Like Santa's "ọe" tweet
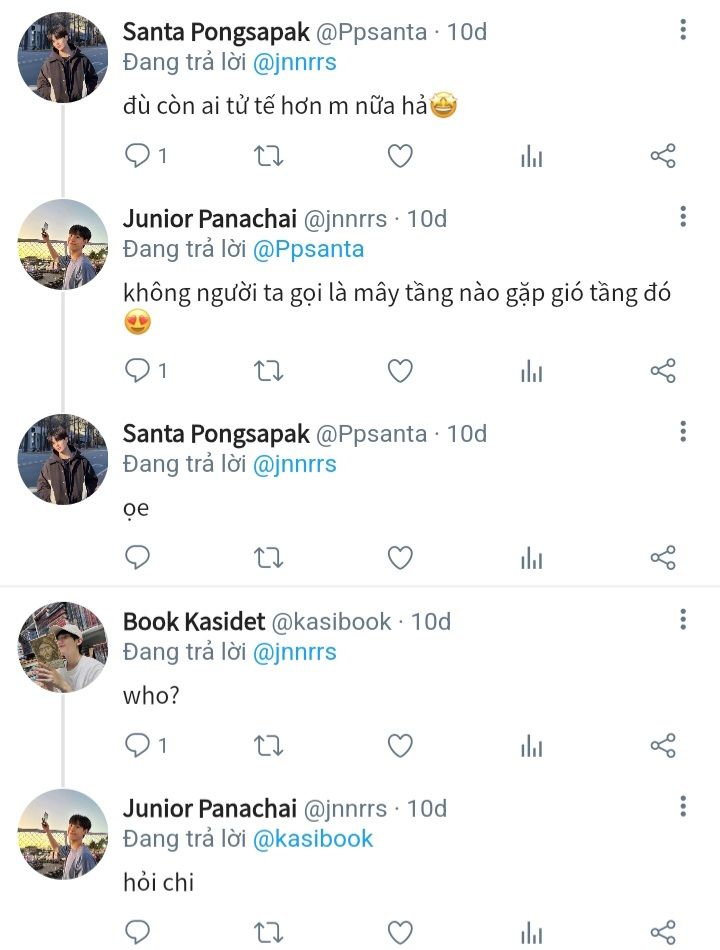The image size is (720, 950). point(400,558)
